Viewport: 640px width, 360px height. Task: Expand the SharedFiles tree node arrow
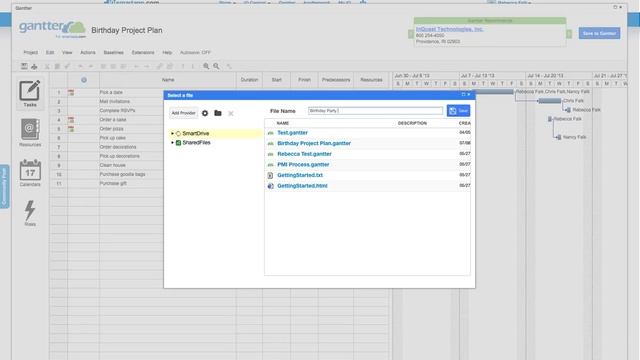tap(172, 143)
